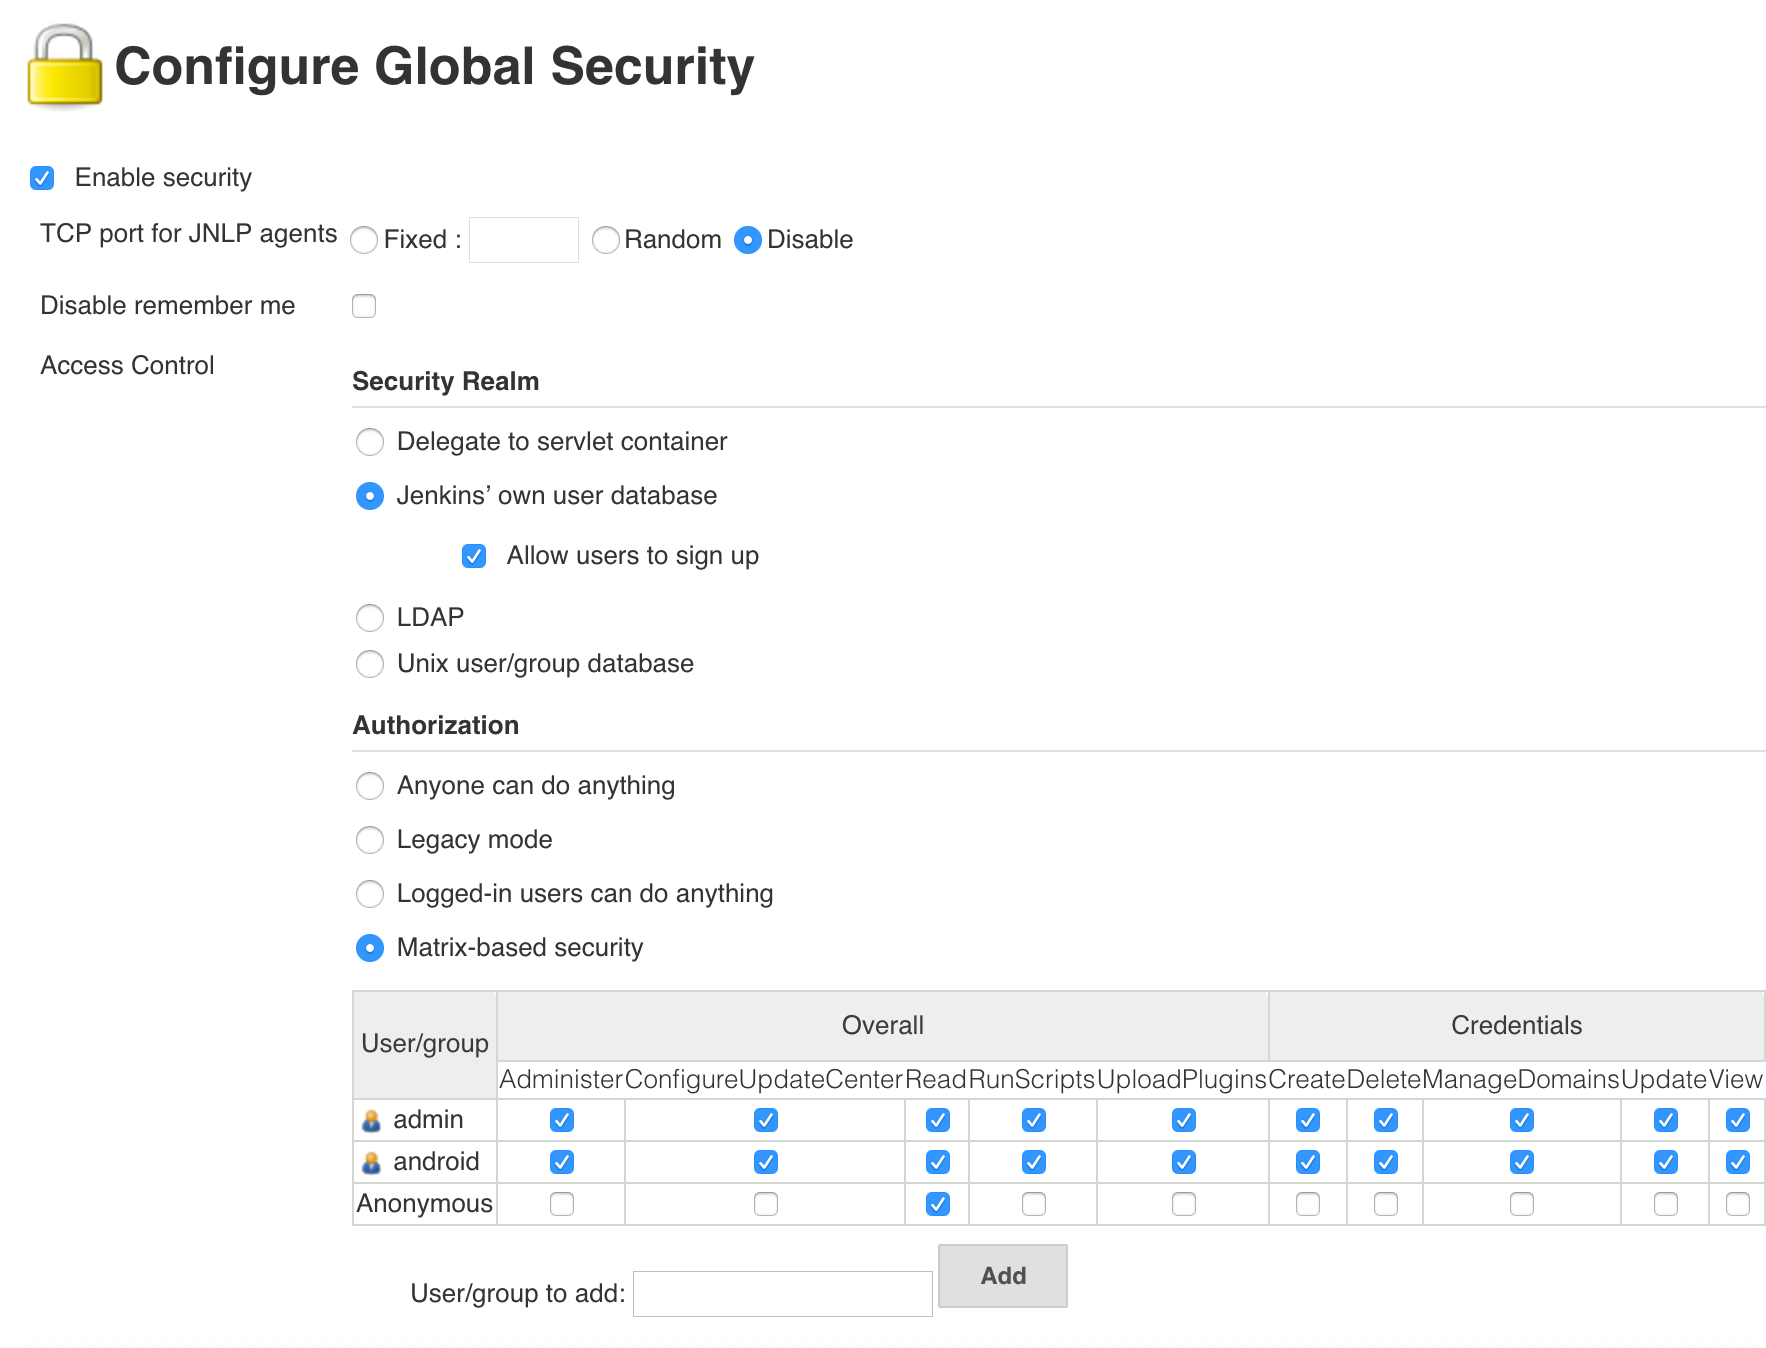The image size is (1766, 1348).
Task: Click the Security Realm heading
Action: tap(446, 382)
